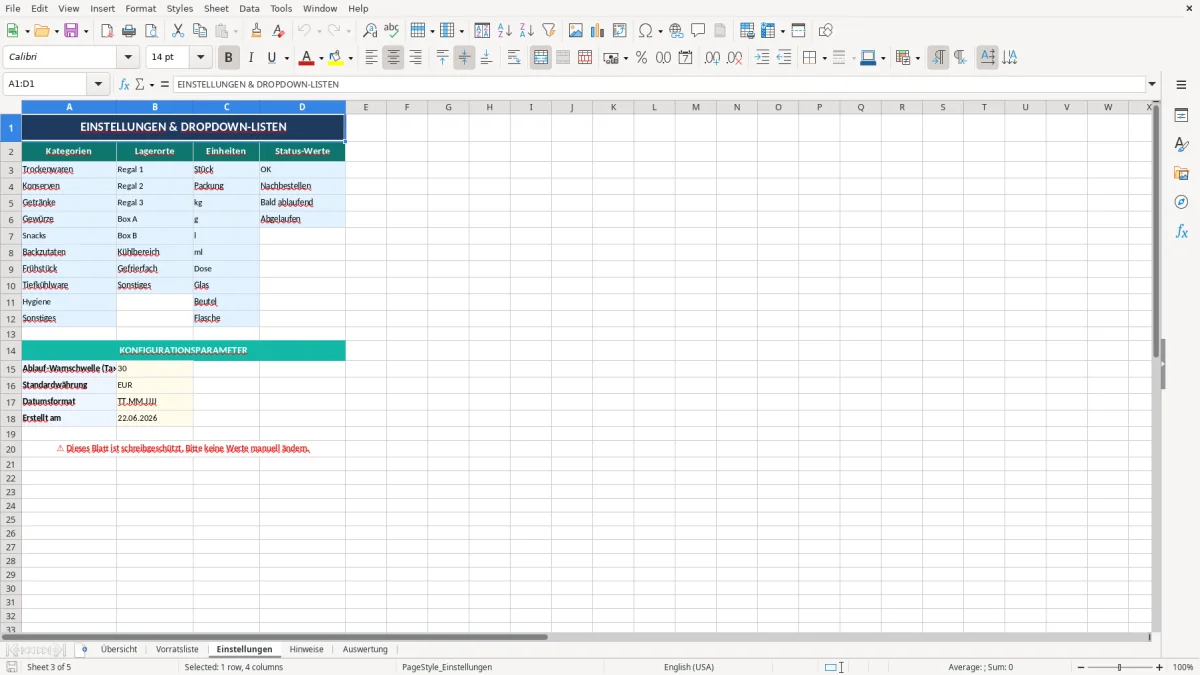Image resolution: width=1200 pixels, height=675 pixels.
Task: Toggle Wrap Text
Action: tap(514, 58)
